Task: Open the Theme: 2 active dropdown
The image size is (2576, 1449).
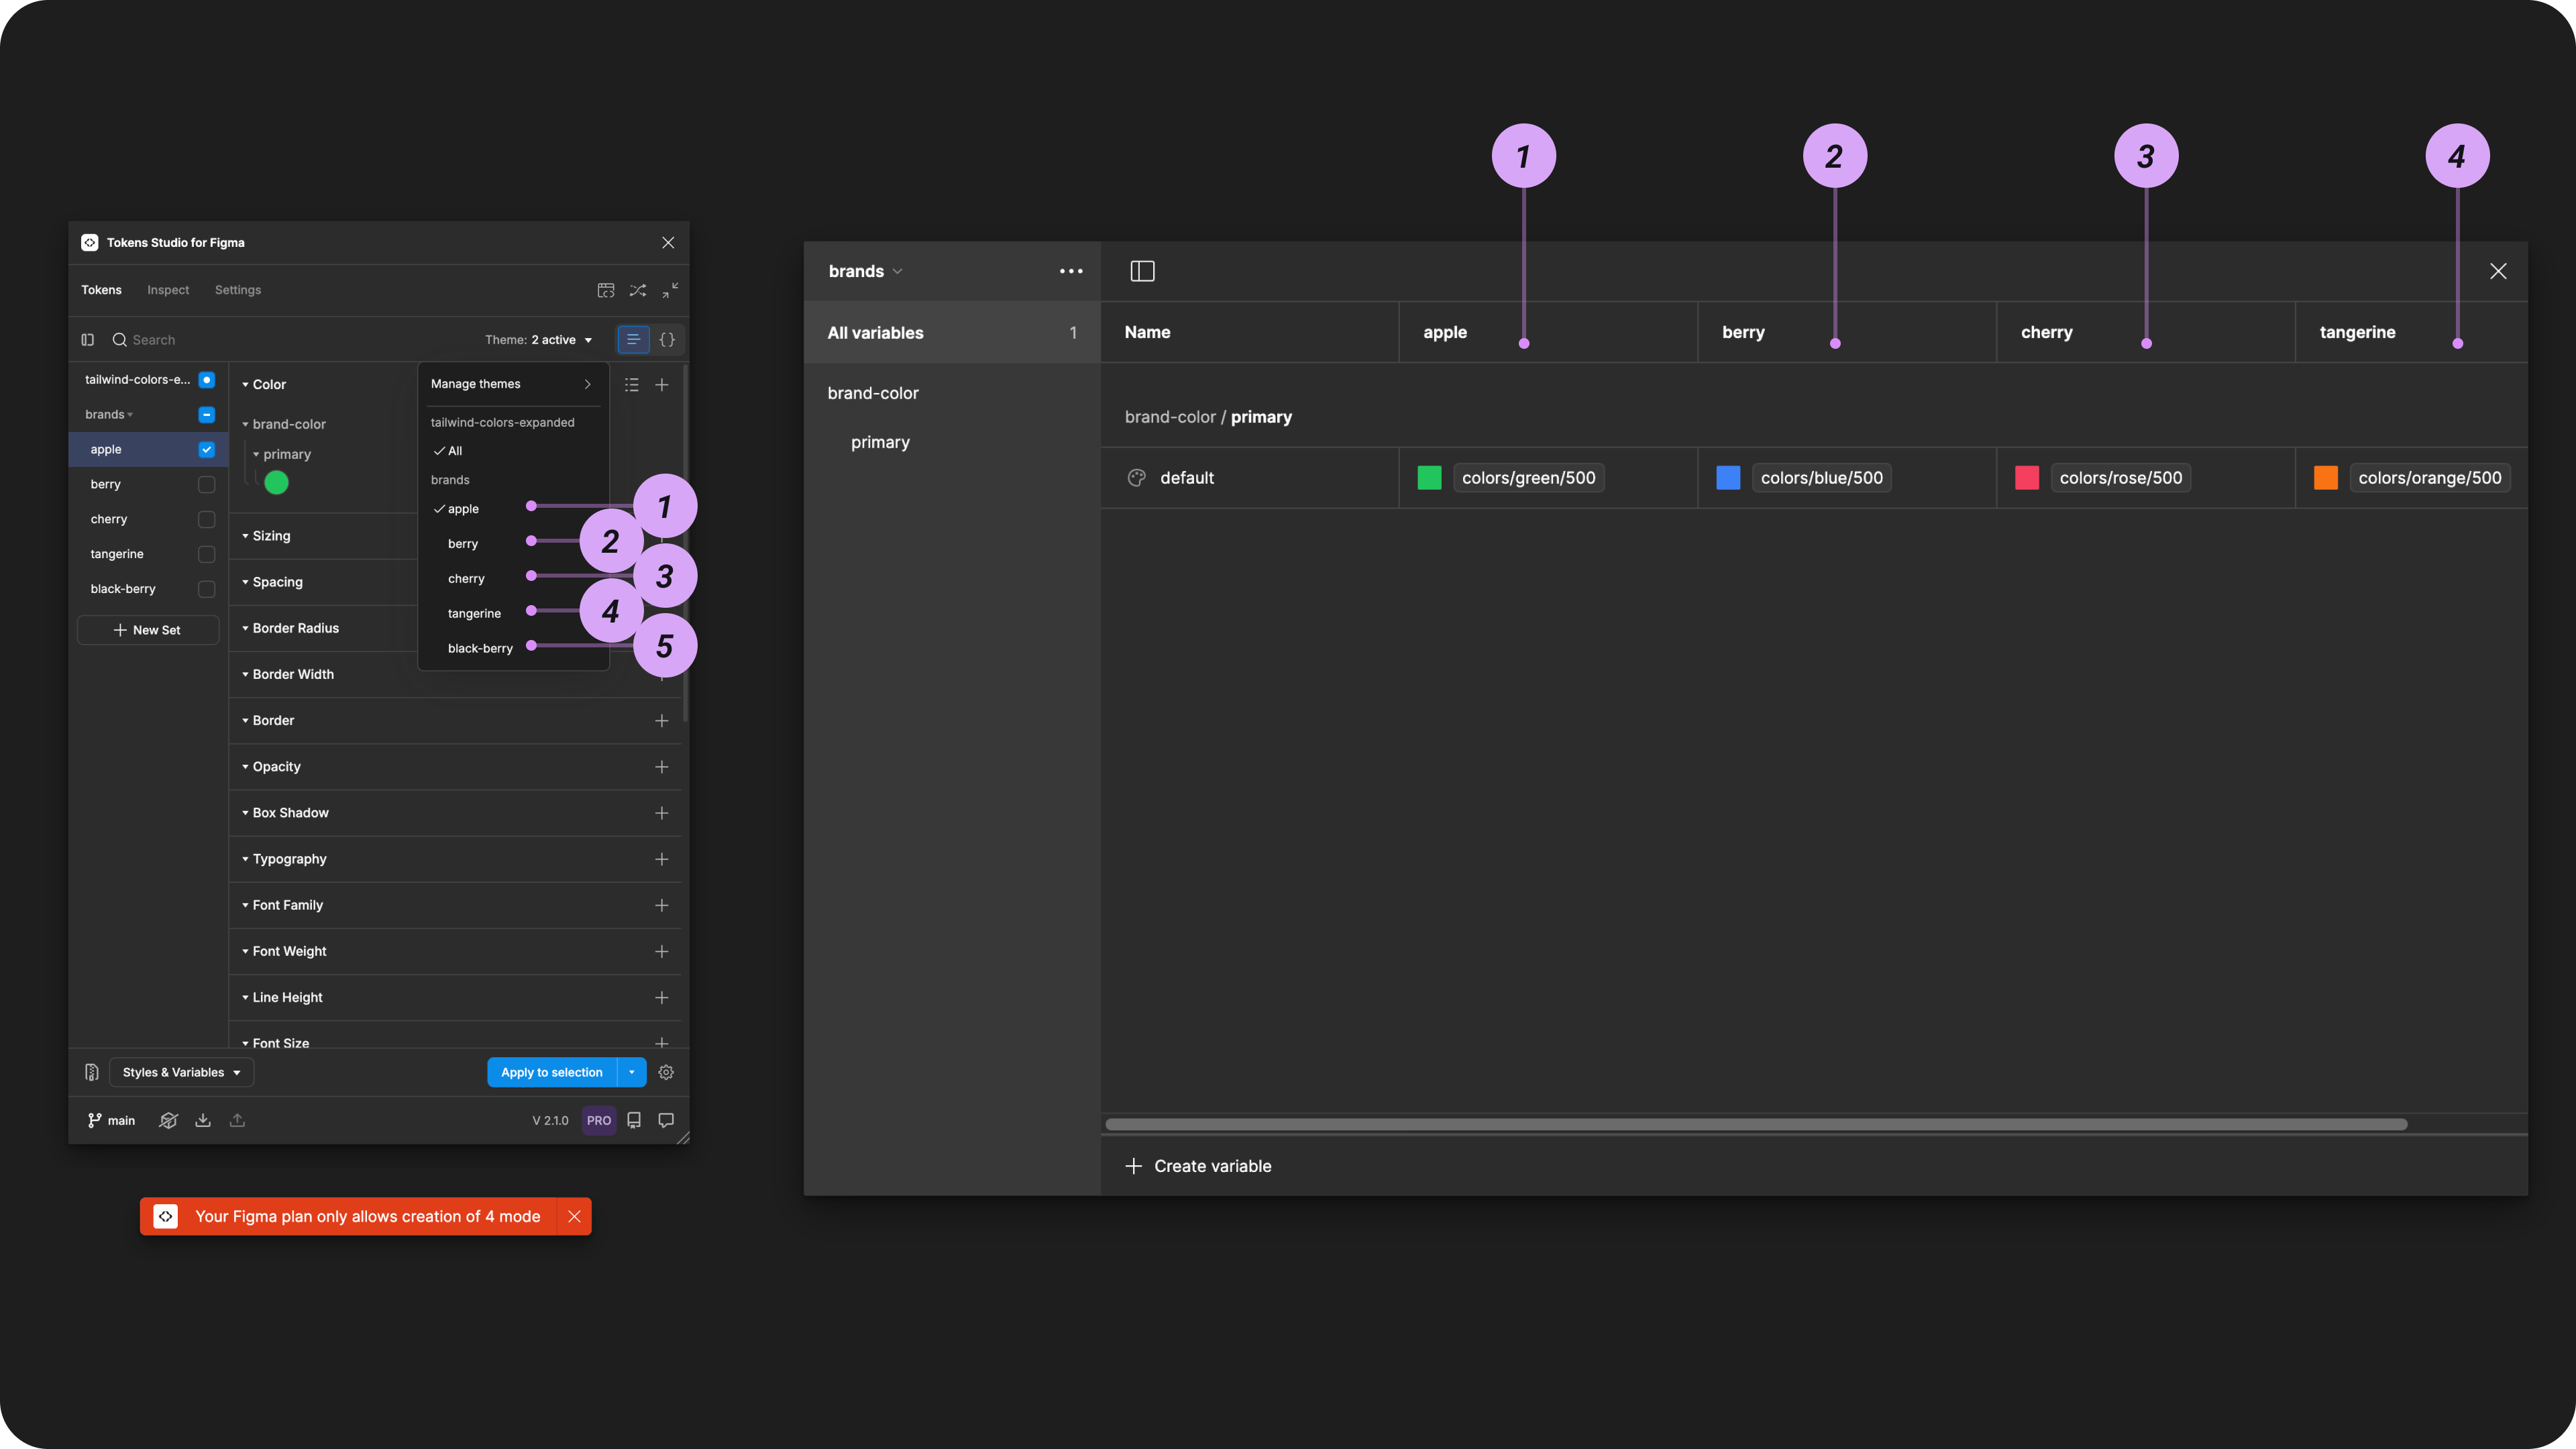Action: [538, 340]
